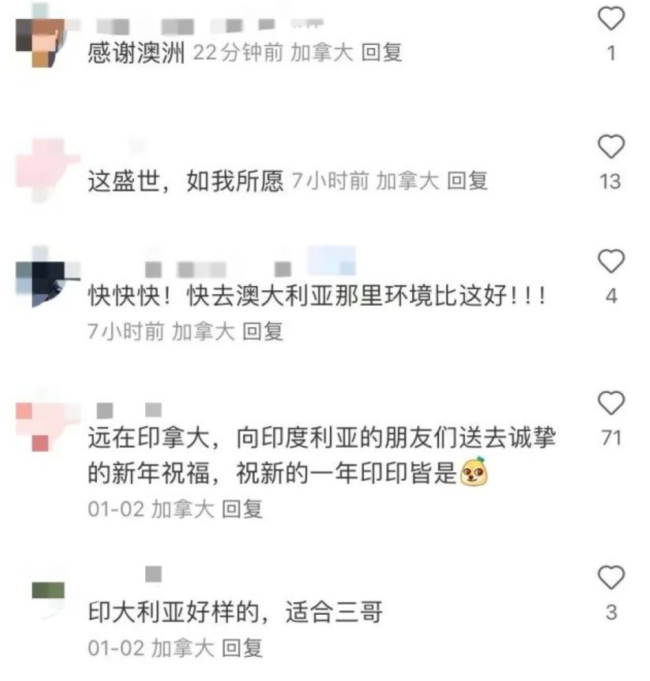This screenshot has width=650, height=681.
Task: Reply to the '印大利亚好样的' comment
Action: [x=242, y=648]
